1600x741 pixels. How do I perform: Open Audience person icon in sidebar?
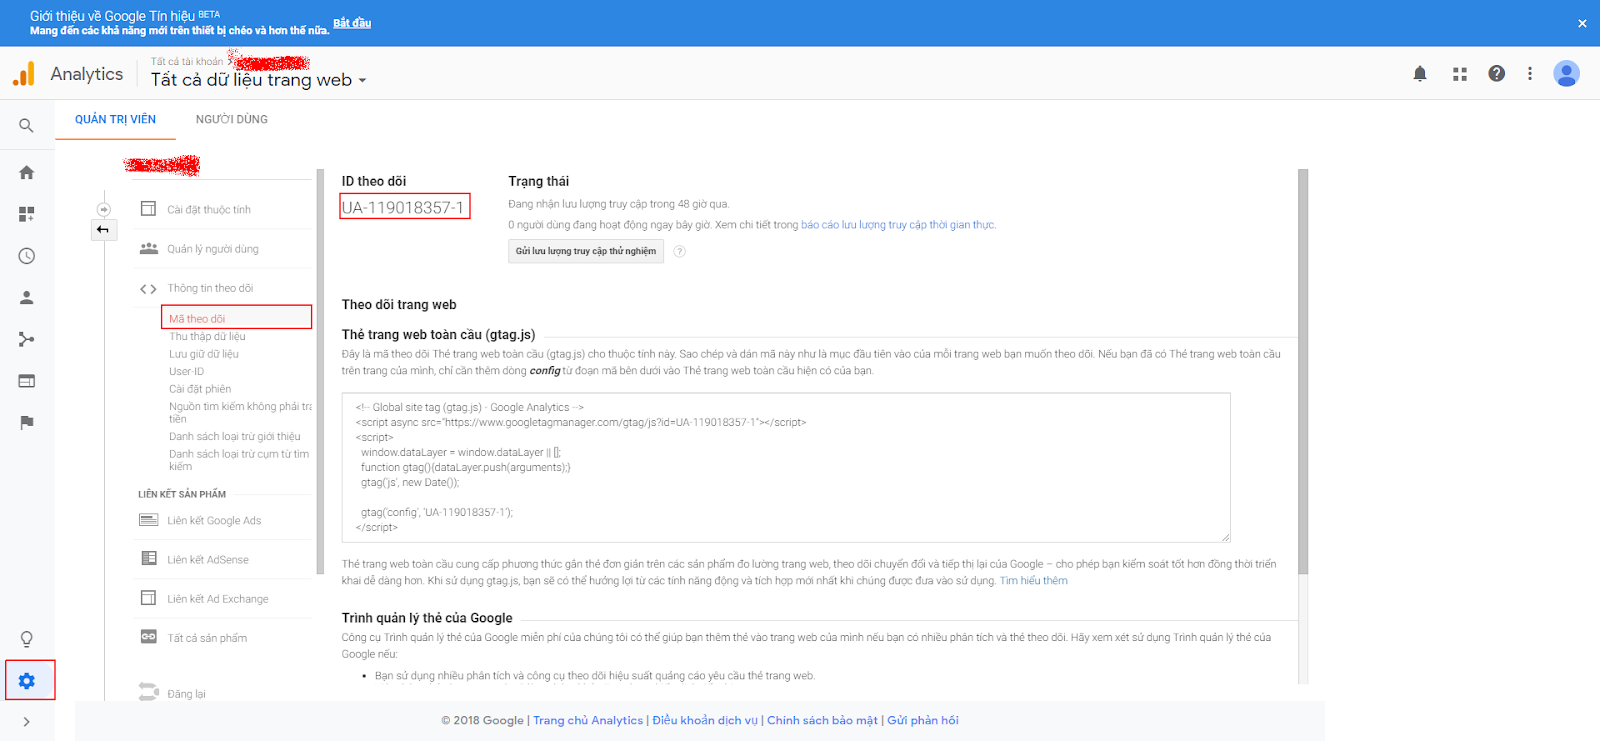point(27,298)
